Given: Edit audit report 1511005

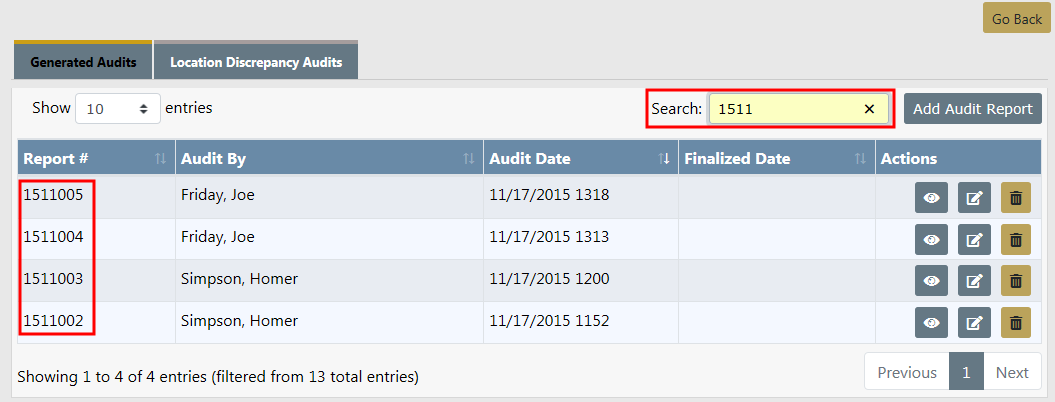Looking at the screenshot, I should pyautogui.click(x=974, y=198).
